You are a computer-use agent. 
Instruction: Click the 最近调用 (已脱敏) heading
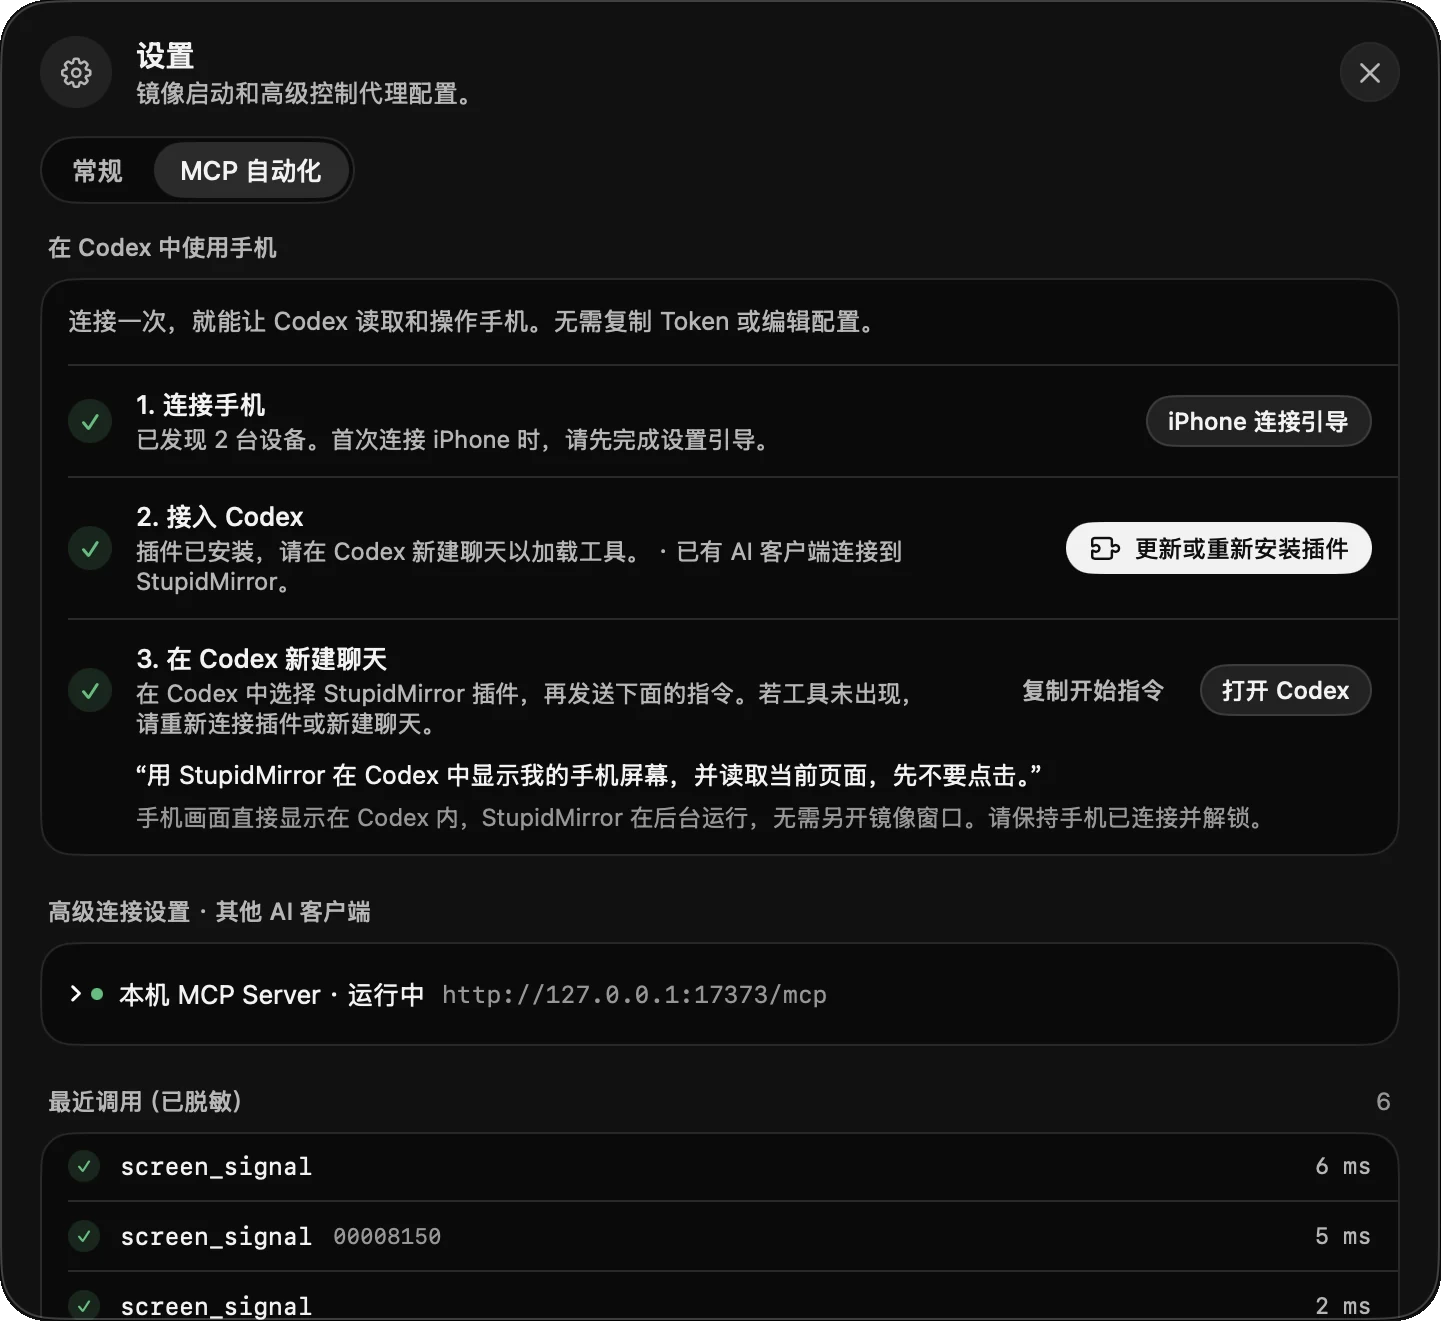point(145,1101)
